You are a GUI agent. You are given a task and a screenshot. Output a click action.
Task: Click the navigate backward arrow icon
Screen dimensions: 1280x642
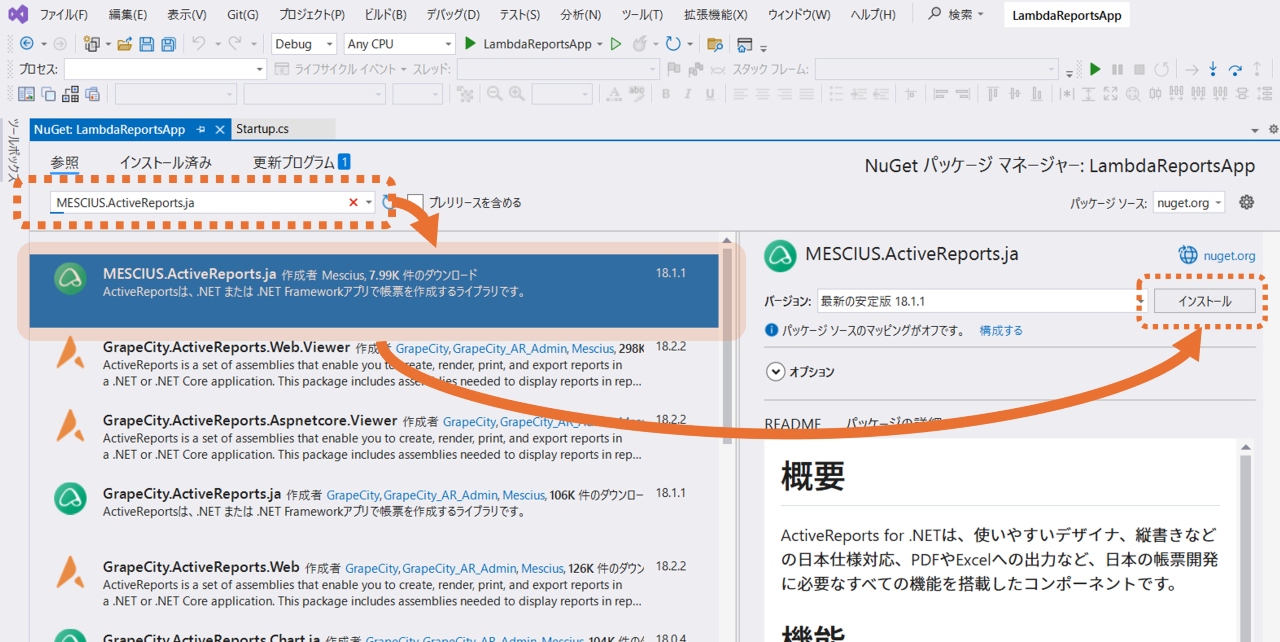pyautogui.click(x=26, y=44)
